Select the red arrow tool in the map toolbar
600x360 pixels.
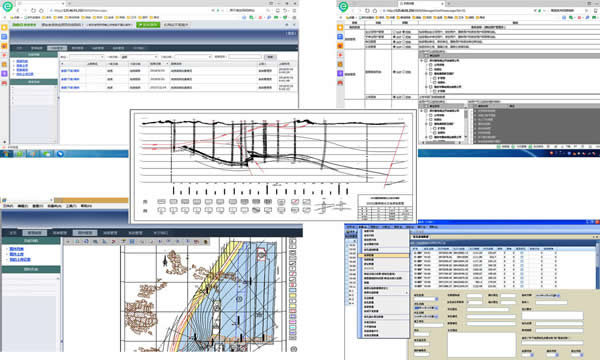[114, 242]
